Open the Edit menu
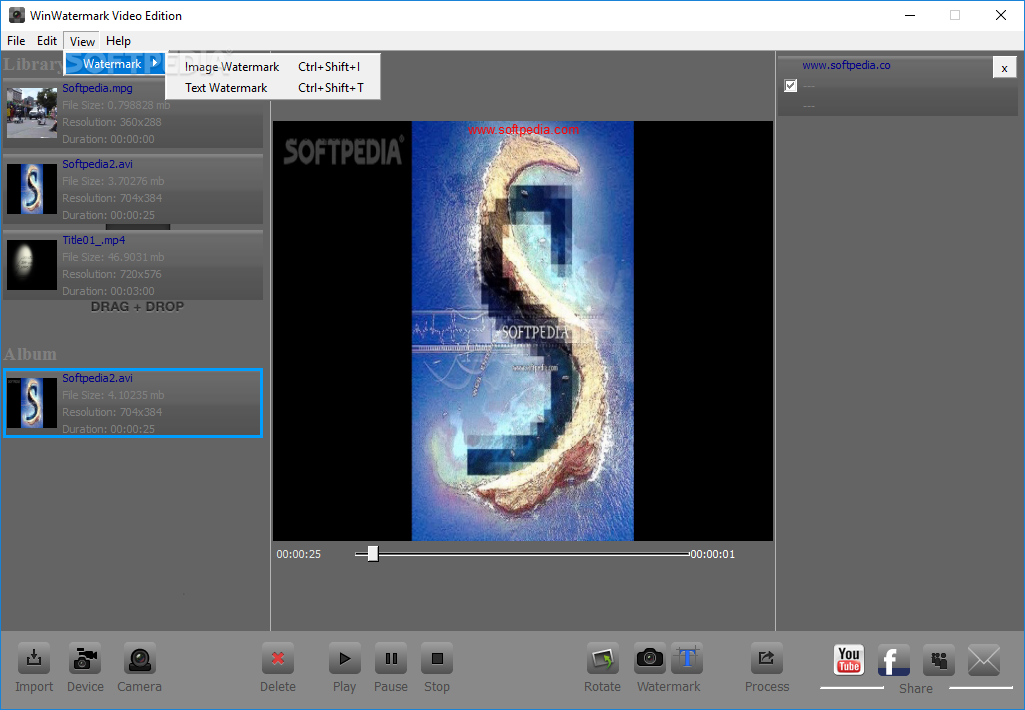The image size is (1025, 710). (x=47, y=41)
